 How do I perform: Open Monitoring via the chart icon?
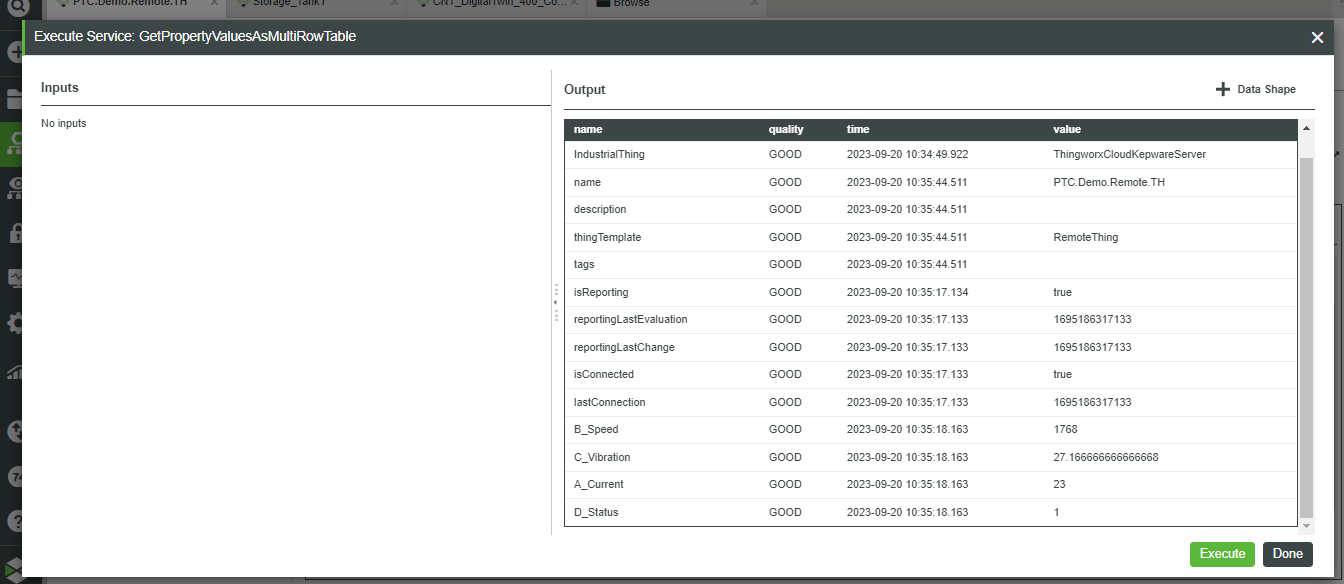15,372
